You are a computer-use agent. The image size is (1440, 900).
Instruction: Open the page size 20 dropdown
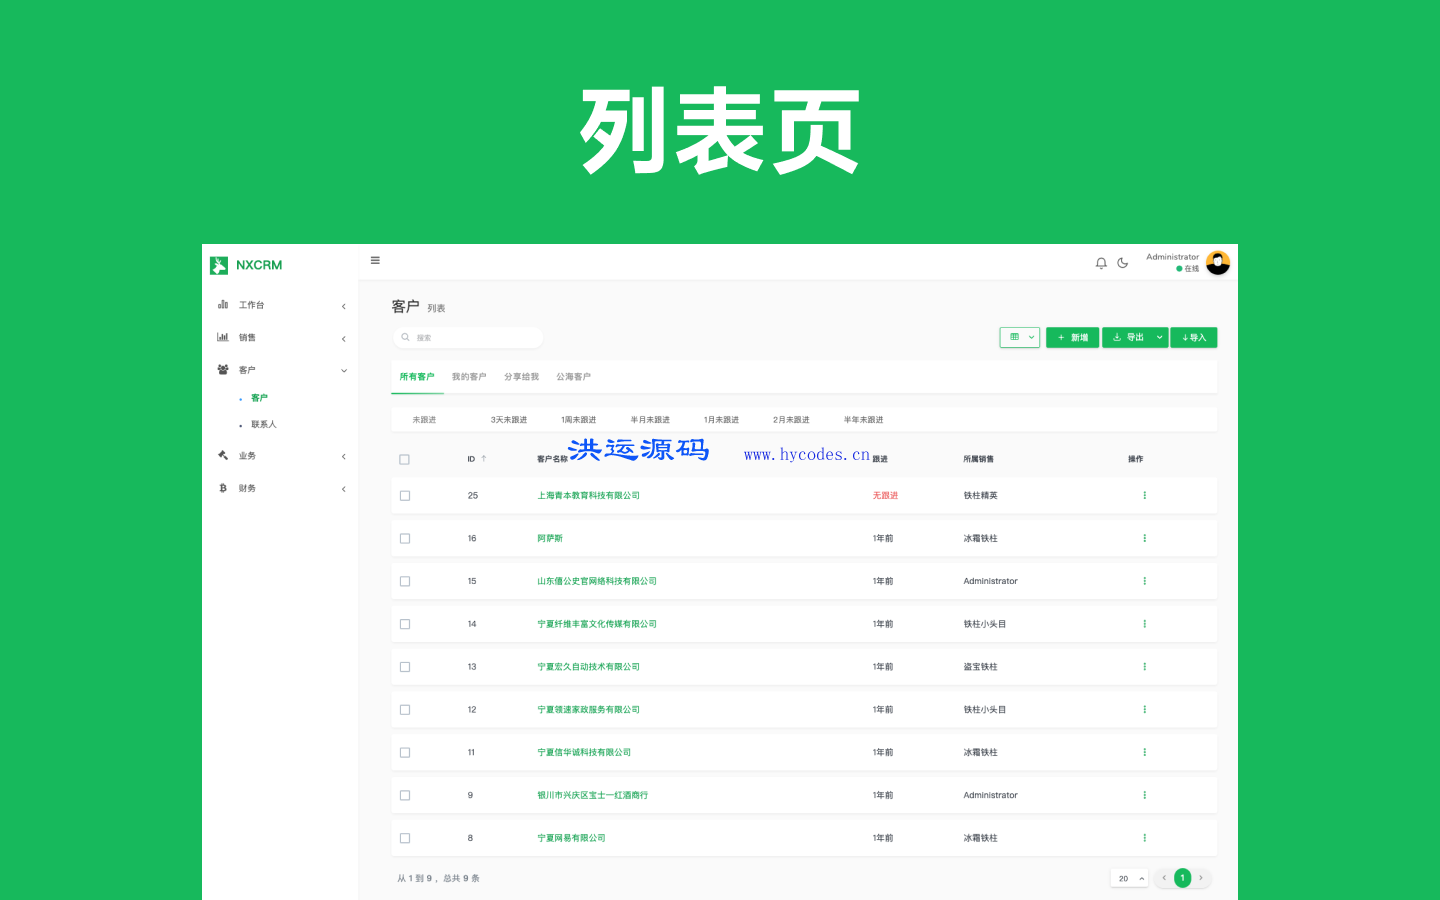pyautogui.click(x=1129, y=878)
